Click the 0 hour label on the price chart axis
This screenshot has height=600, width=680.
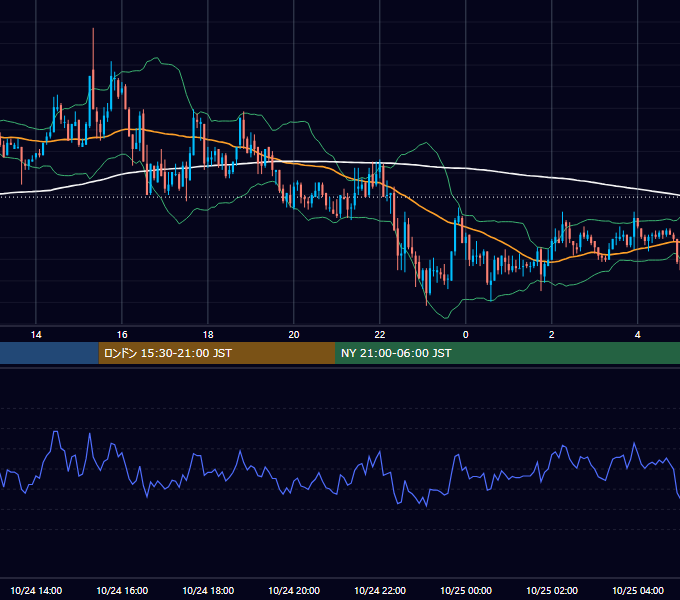click(x=465, y=335)
